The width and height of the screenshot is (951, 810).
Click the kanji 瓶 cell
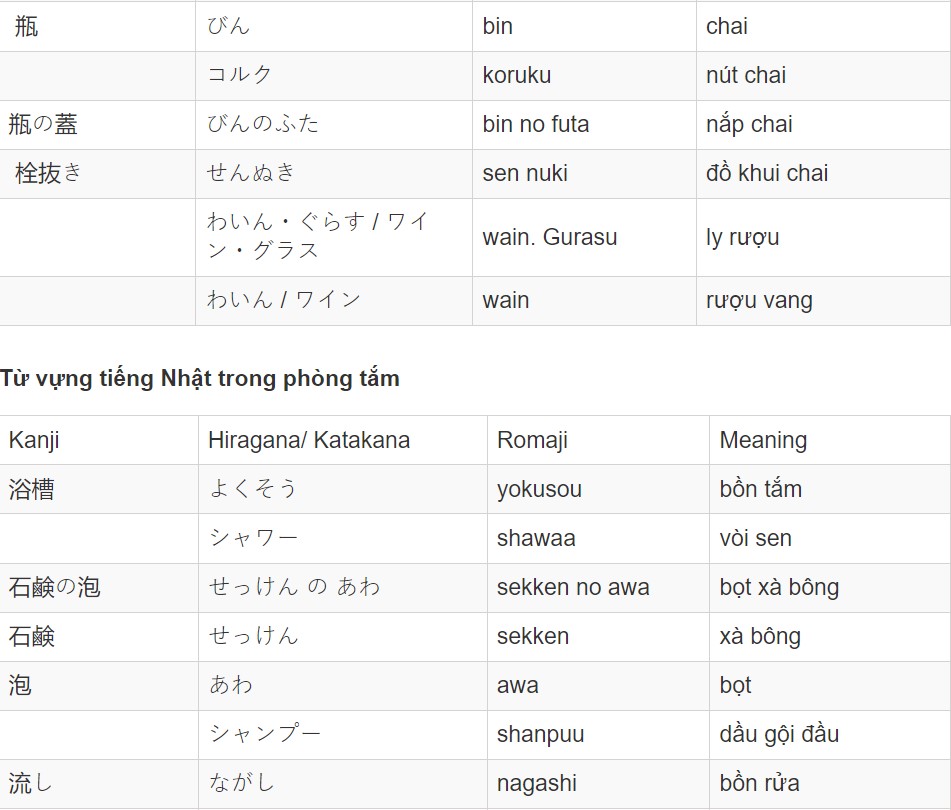pyautogui.click(x=98, y=27)
